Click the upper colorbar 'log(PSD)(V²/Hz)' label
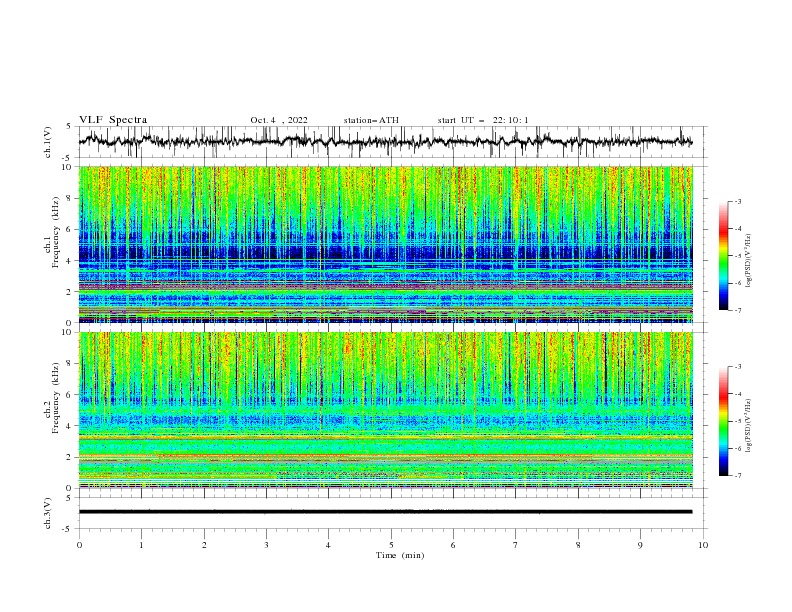The height and width of the screenshot is (612, 792). [x=748, y=261]
